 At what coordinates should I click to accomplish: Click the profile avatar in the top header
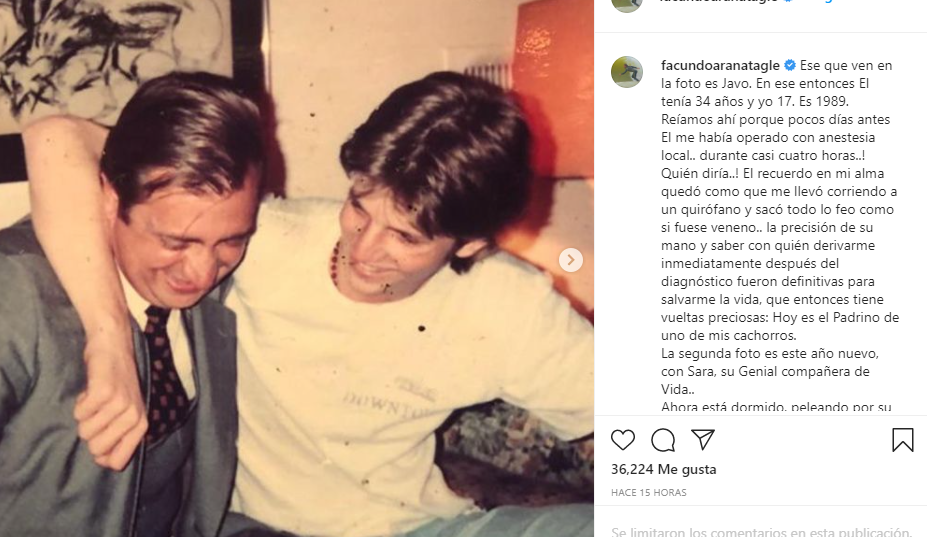[627, 4]
